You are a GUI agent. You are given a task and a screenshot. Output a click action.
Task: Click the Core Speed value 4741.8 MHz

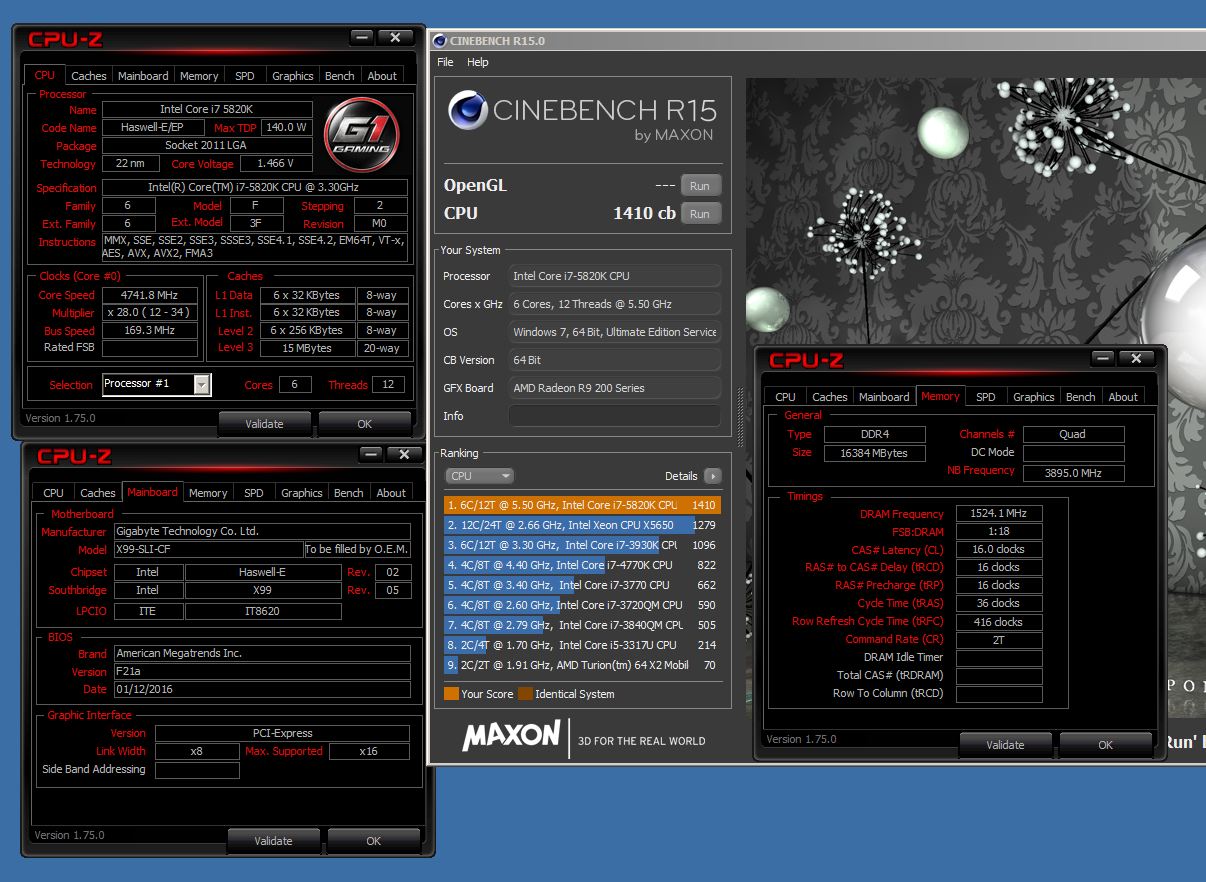[x=150, y=295]
